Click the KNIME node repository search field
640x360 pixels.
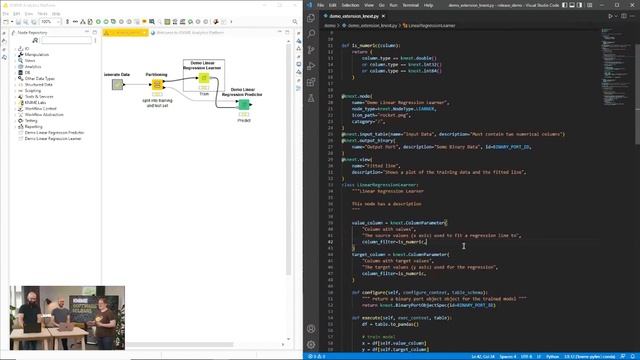(x=66, y=40)
